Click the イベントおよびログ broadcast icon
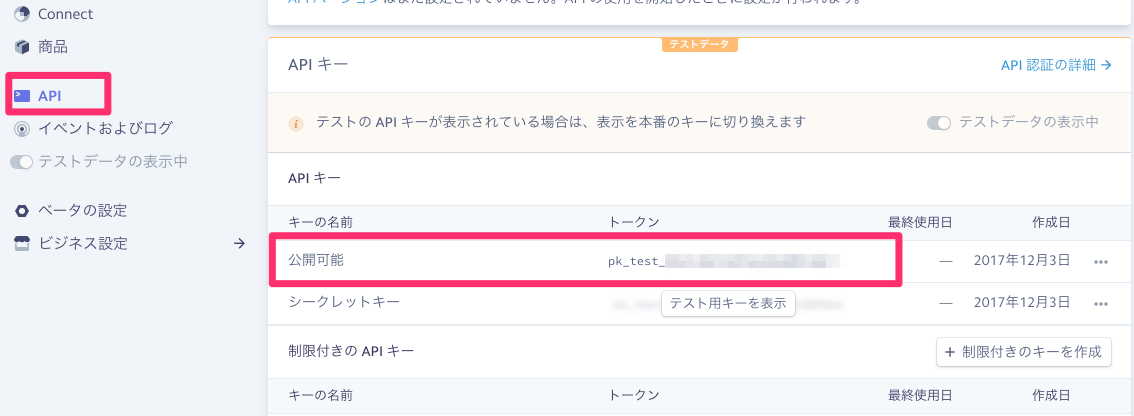This screenshot has height=416, width=1134. 22,130
